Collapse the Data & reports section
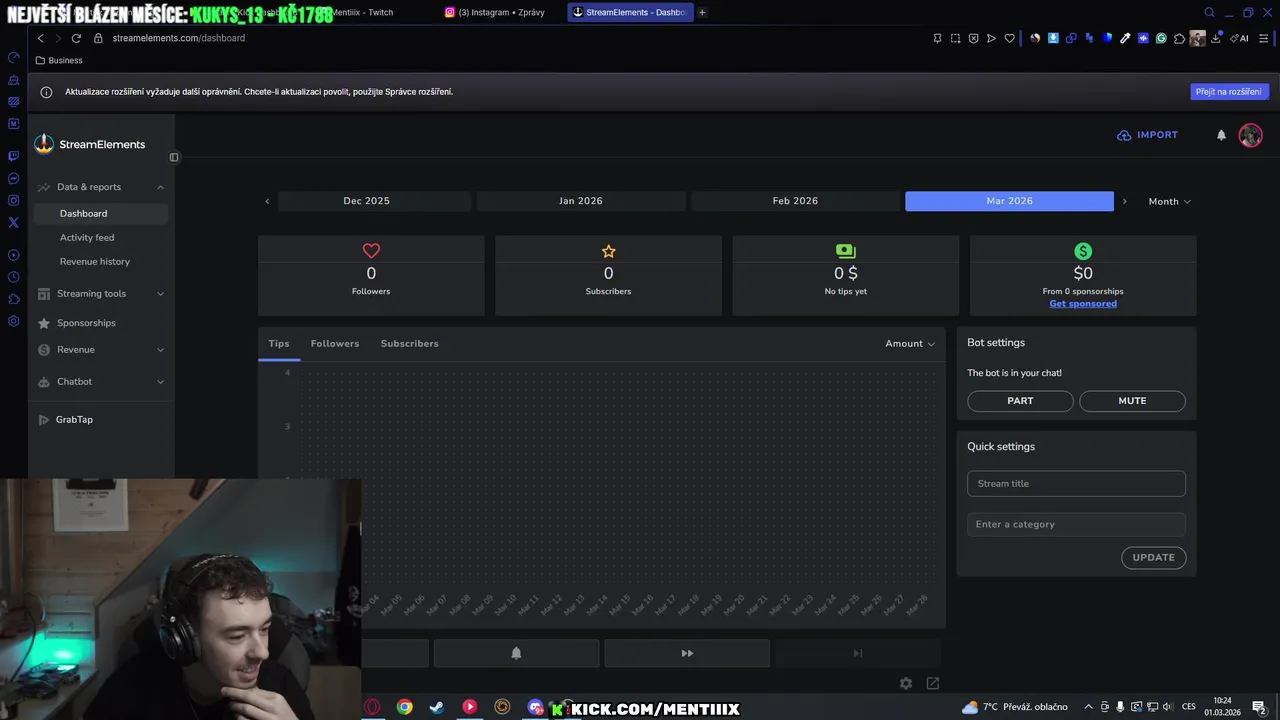 click(160, 187)
